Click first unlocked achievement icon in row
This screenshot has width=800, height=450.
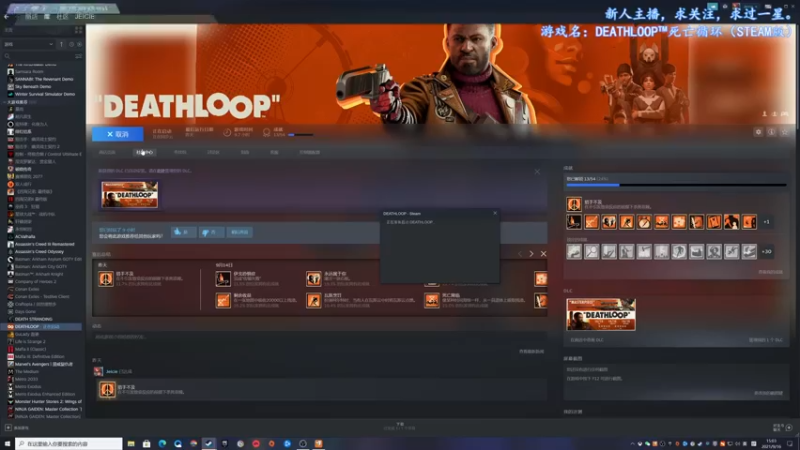574,222
